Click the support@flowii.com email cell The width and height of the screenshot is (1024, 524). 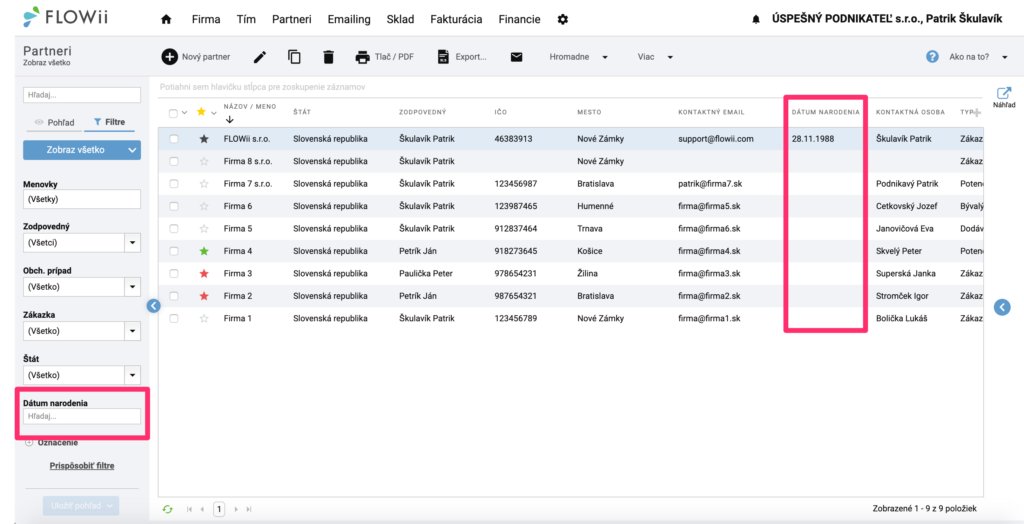[x=716, y=139]
